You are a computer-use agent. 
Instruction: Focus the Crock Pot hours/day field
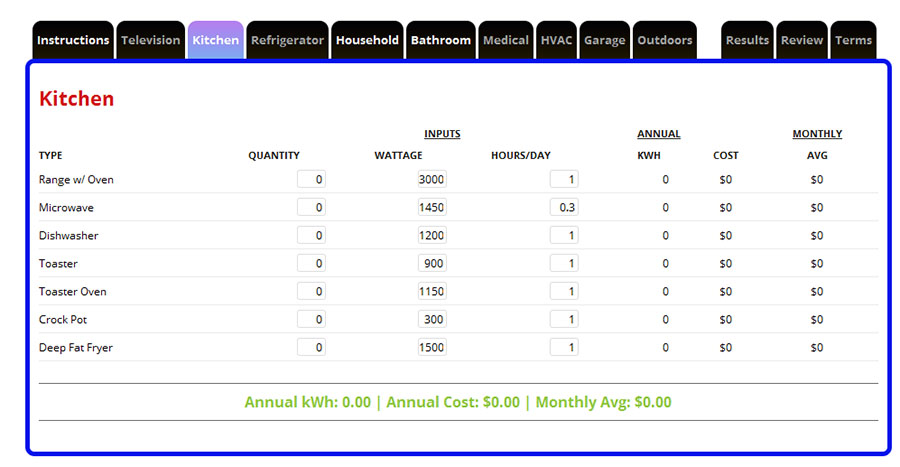pyautogui.click(x=564, y=320)
